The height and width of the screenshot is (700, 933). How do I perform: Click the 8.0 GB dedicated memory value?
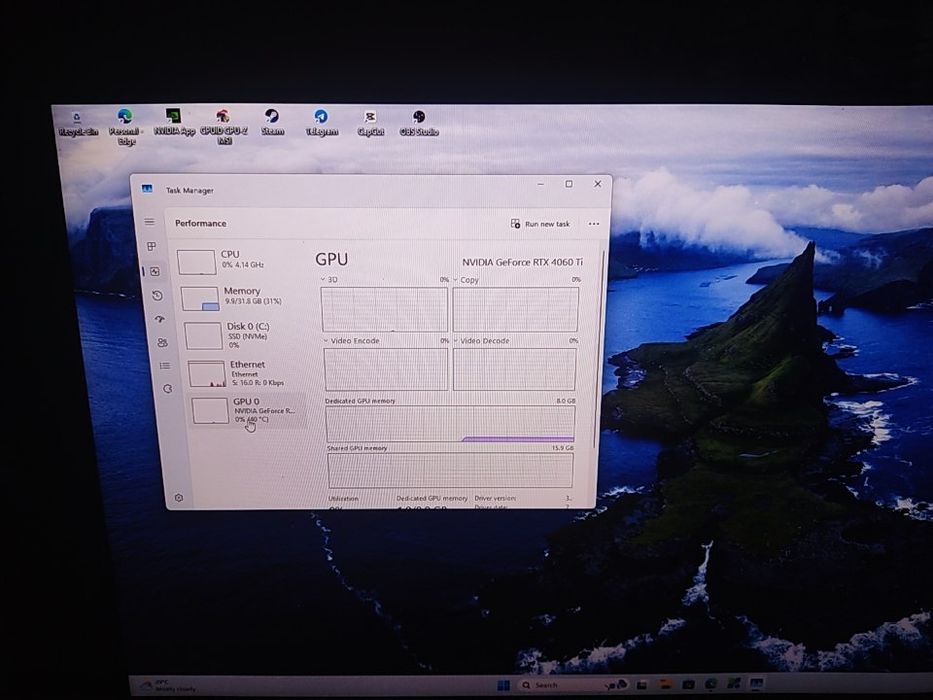565,401
